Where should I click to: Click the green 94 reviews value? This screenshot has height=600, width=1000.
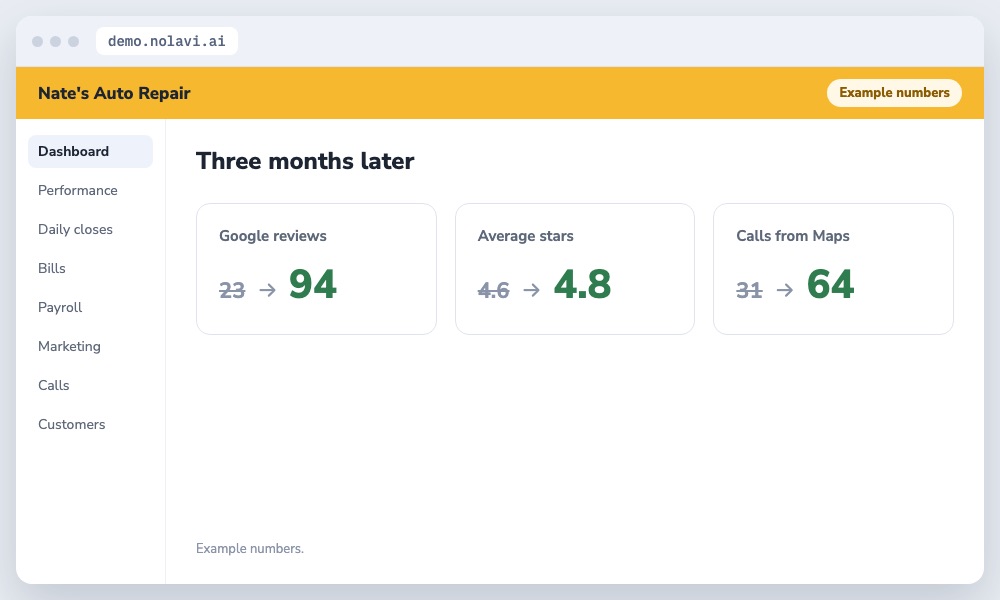312,284
